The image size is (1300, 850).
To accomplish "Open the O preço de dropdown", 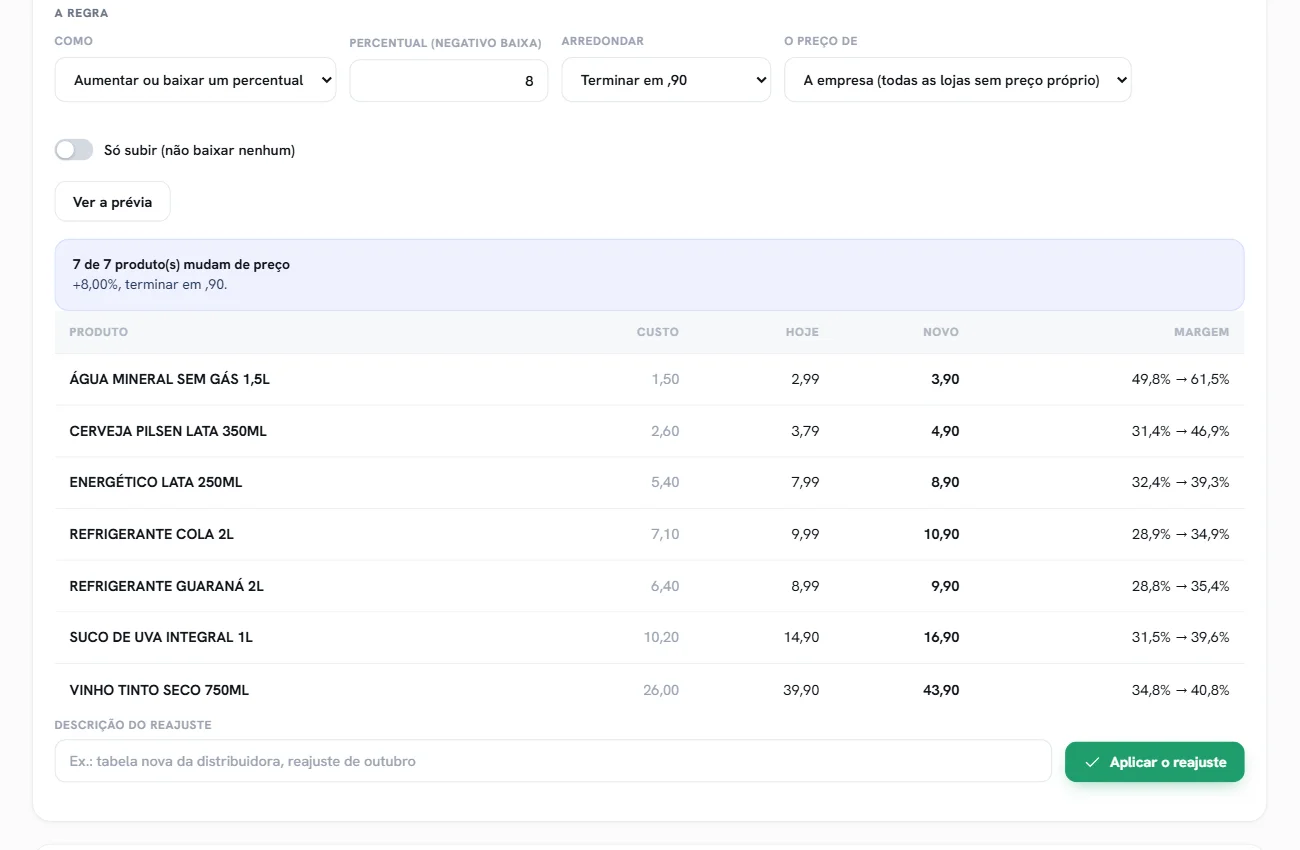I will click(x=958, y=80).
